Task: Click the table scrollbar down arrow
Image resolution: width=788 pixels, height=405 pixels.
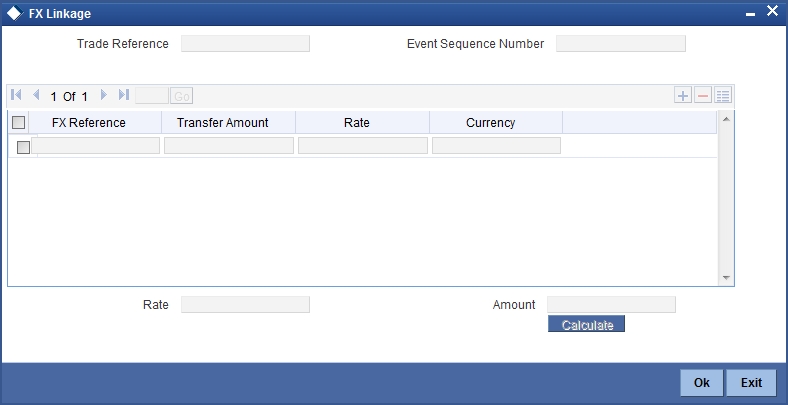Action: 726,277
